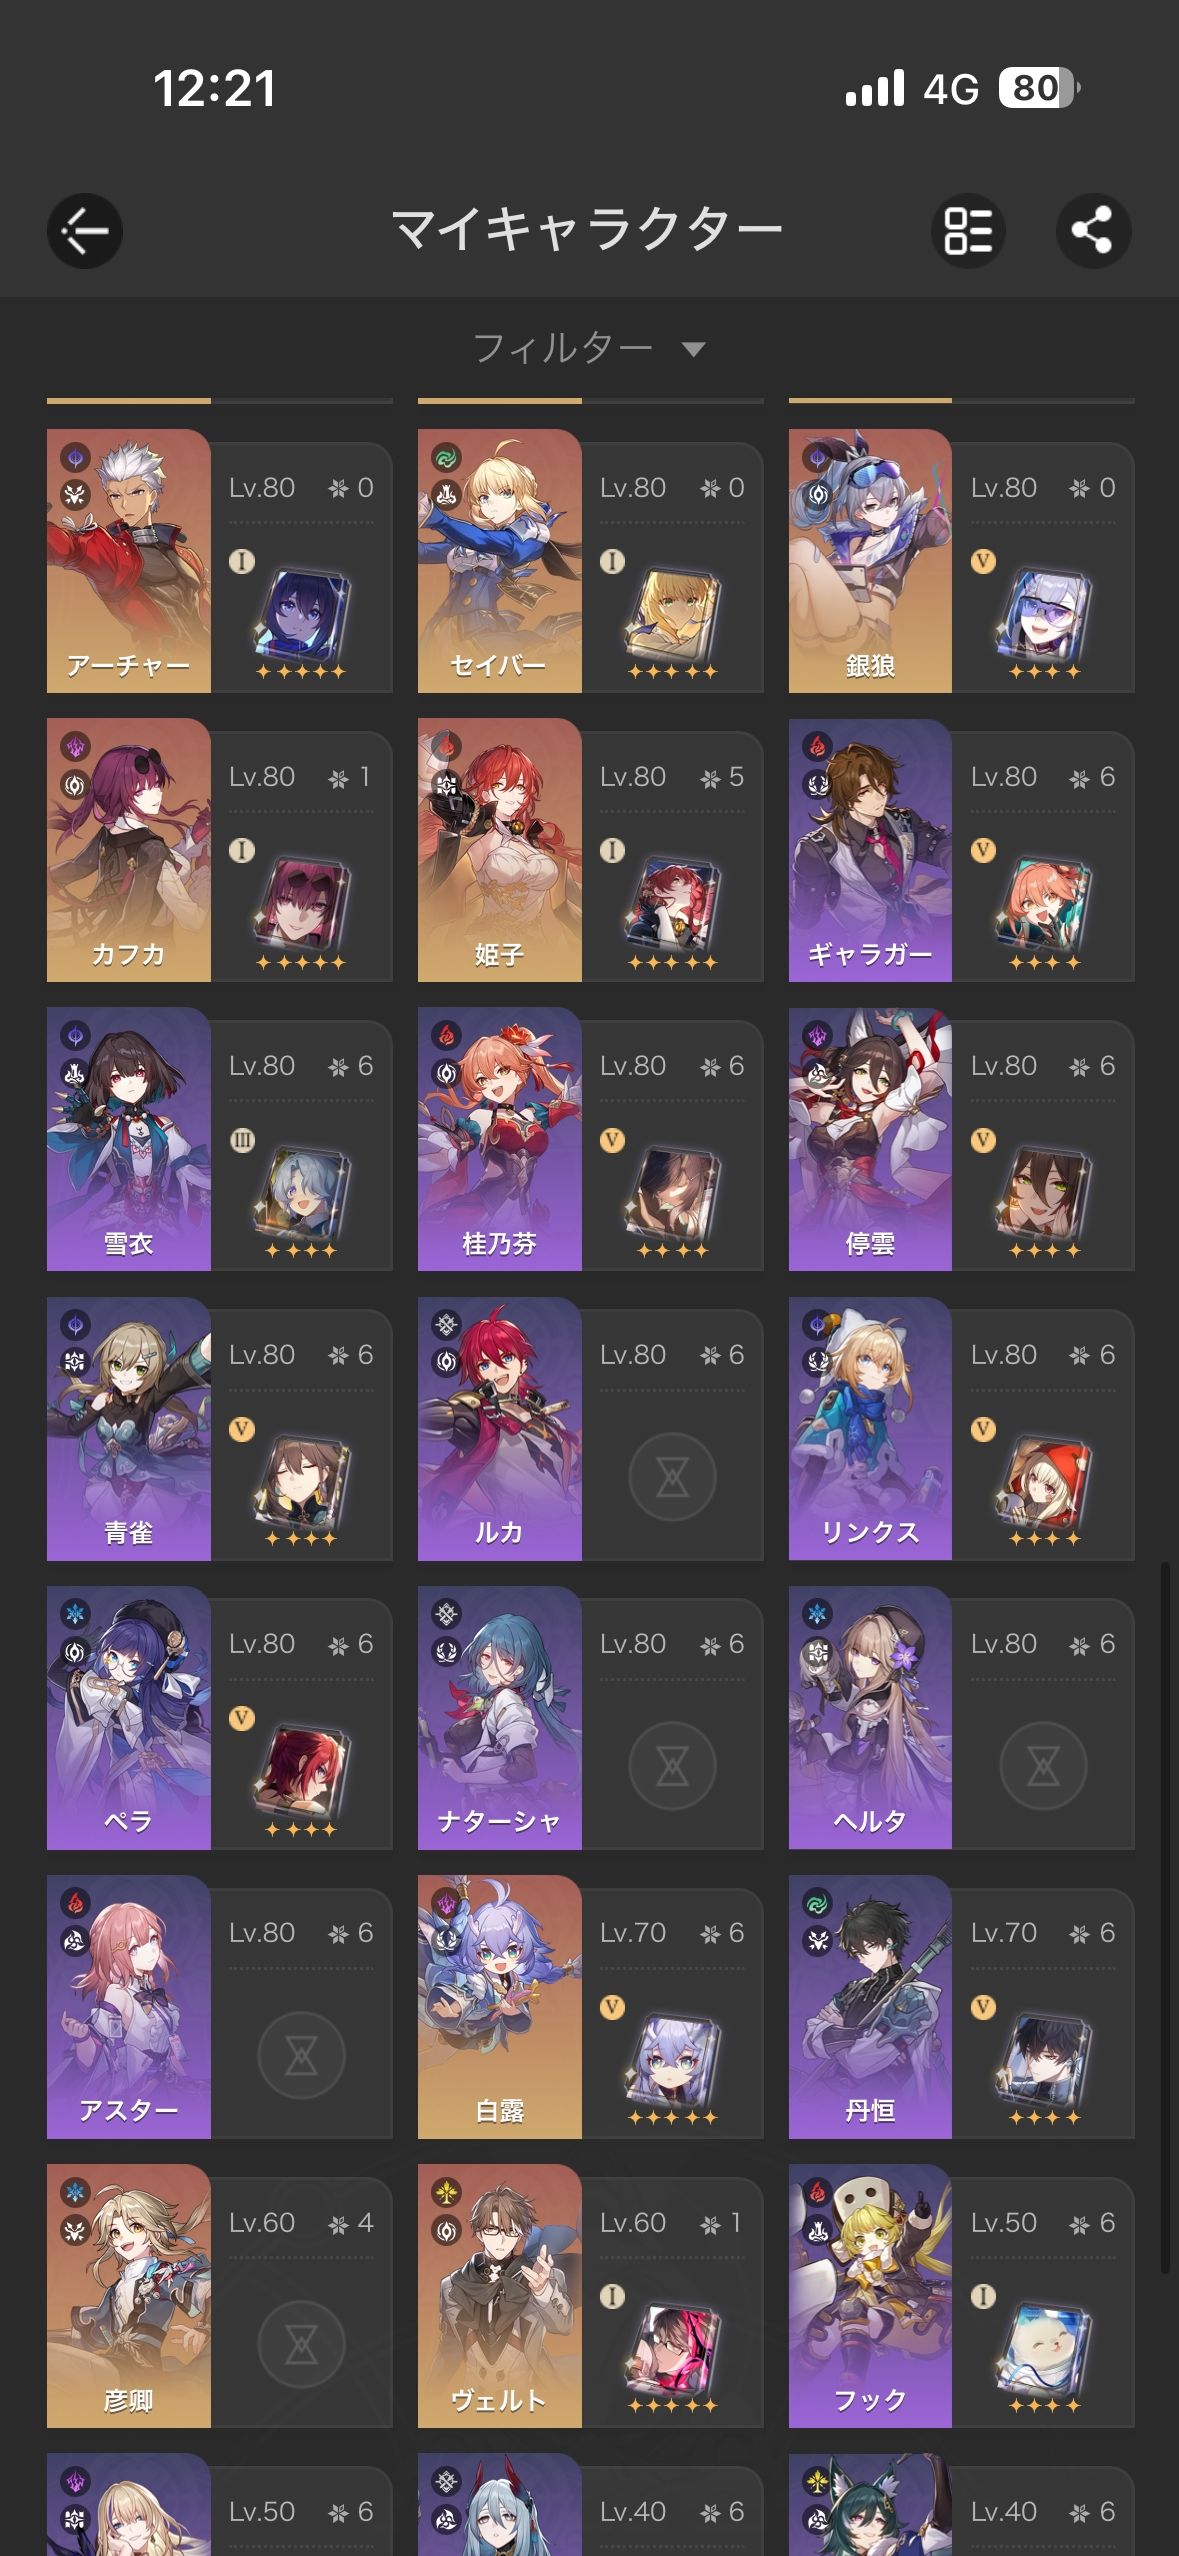Click the フィルター dropdown arrow

coord(693,349)
